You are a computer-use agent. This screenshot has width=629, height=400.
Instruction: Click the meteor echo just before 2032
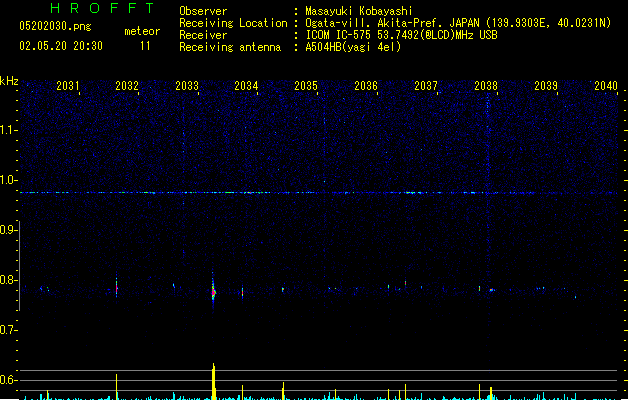[117, 287]
